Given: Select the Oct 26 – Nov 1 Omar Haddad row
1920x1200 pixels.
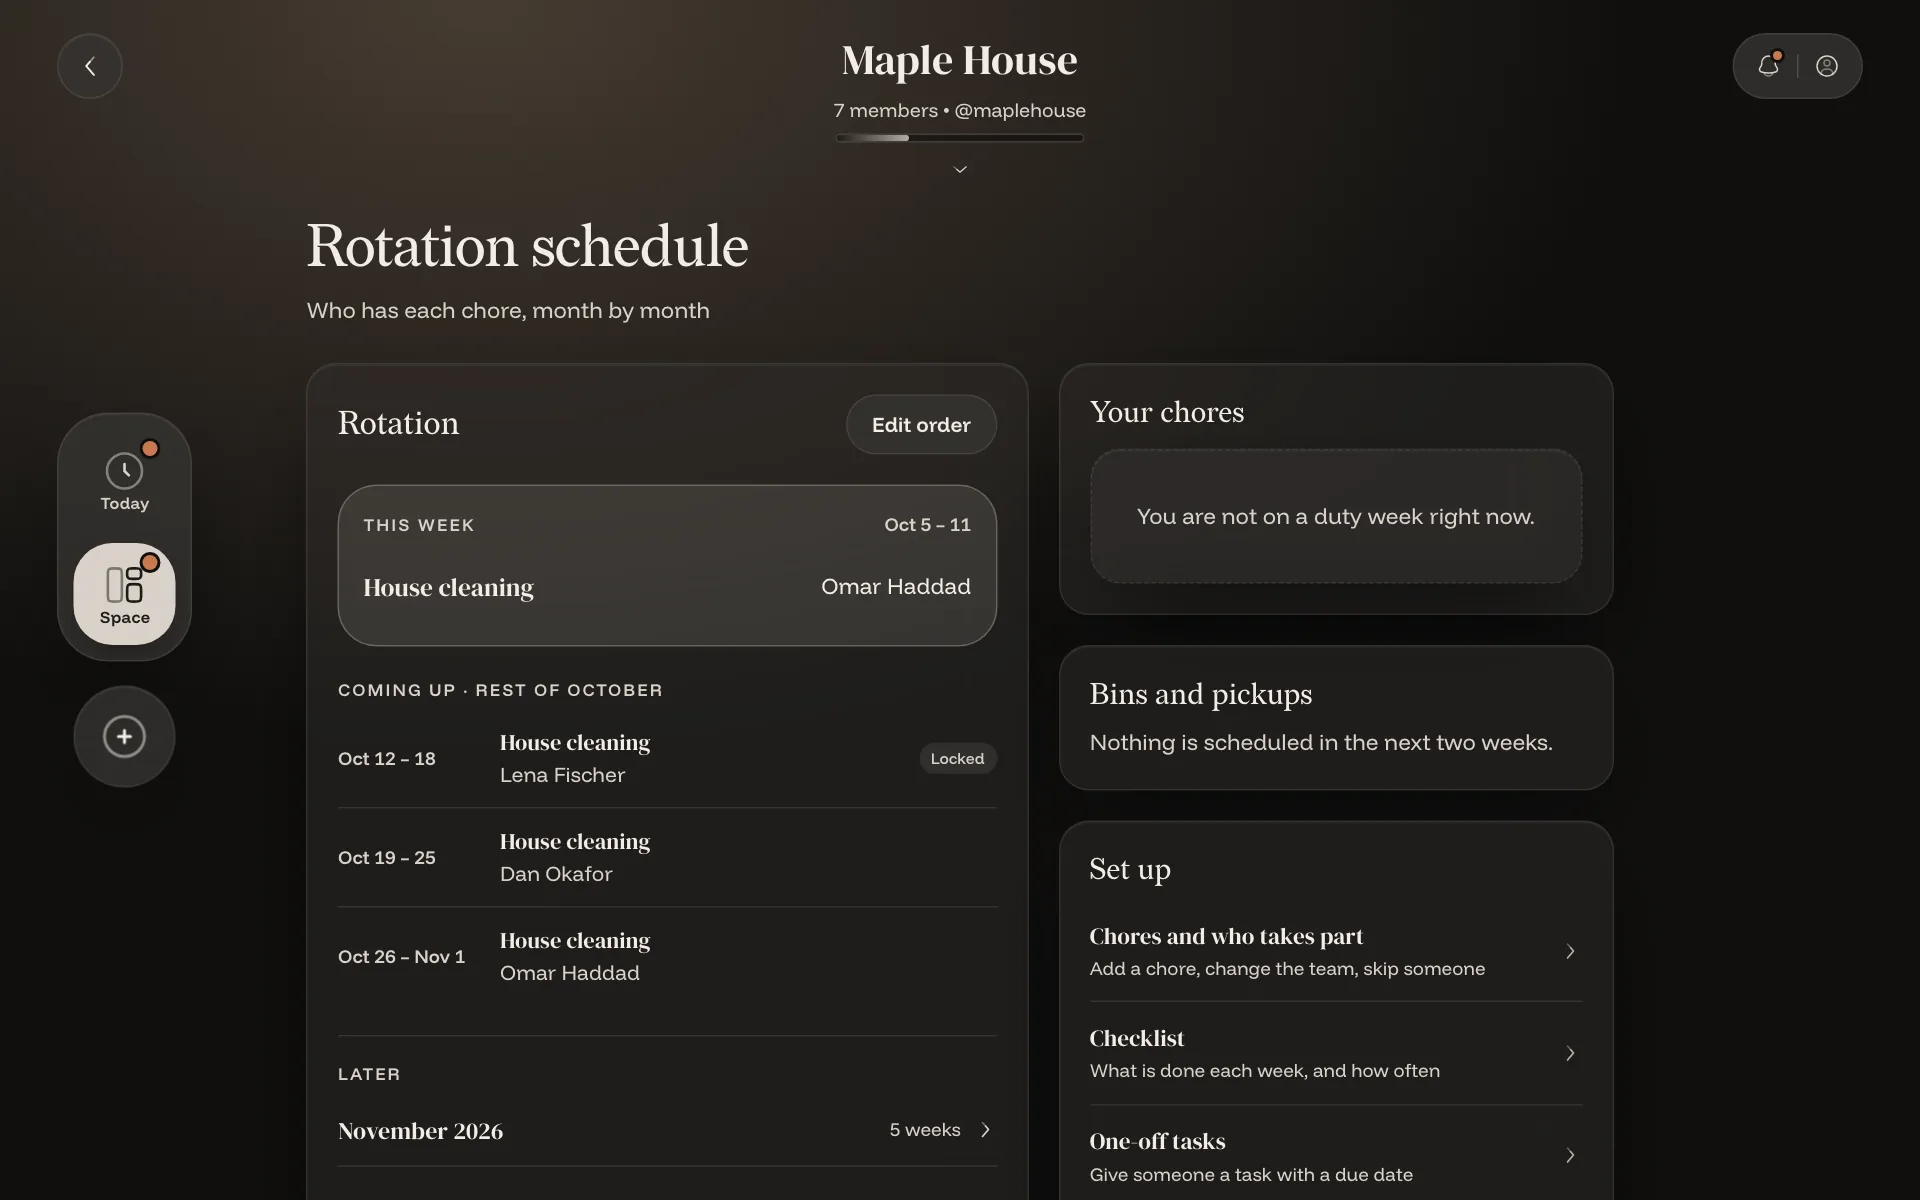Looking at the screenshot, I should pos(667,957).
